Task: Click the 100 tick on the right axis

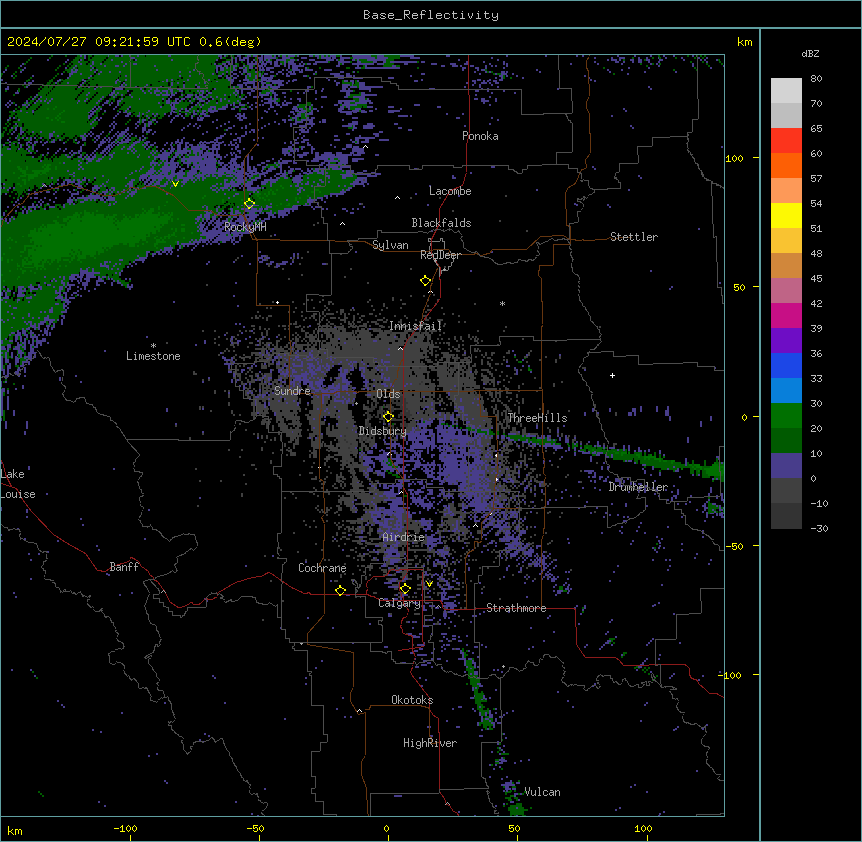Action: (x=734, y=158)
